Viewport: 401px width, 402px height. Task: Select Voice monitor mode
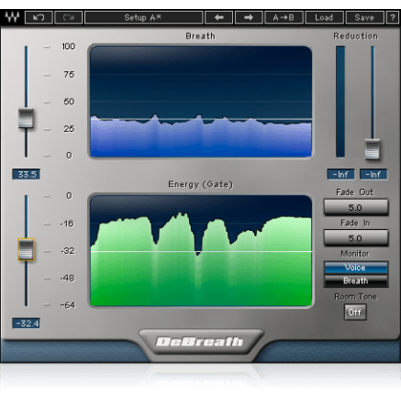tap(356, 268)
